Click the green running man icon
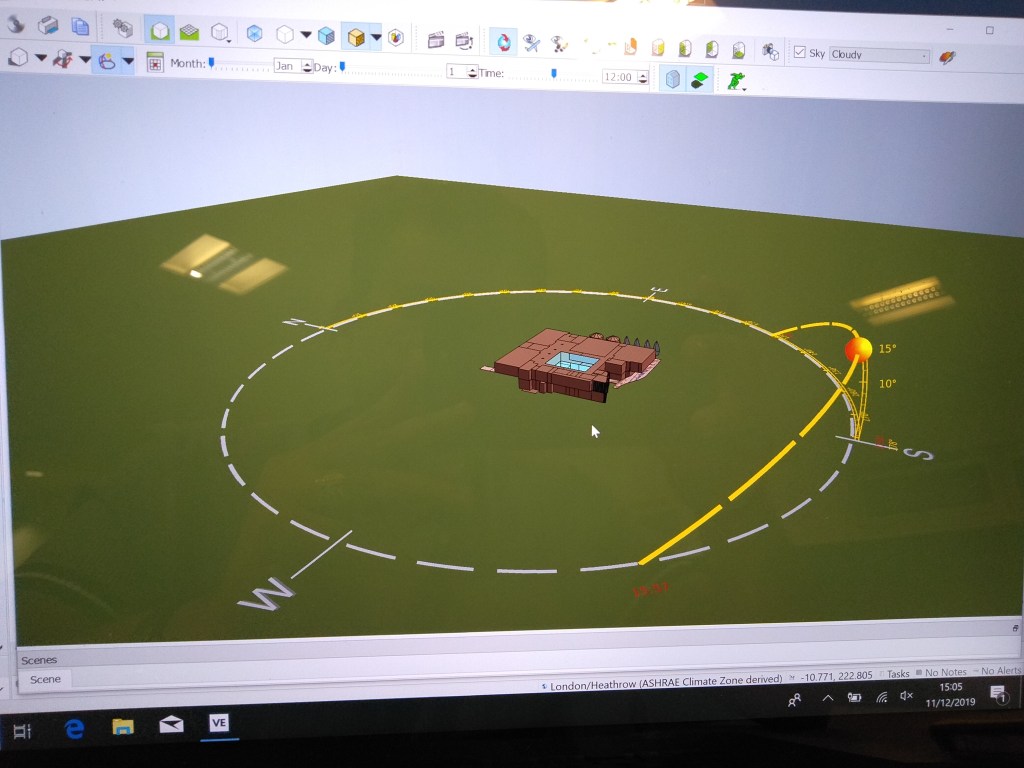 pos(736,81)
